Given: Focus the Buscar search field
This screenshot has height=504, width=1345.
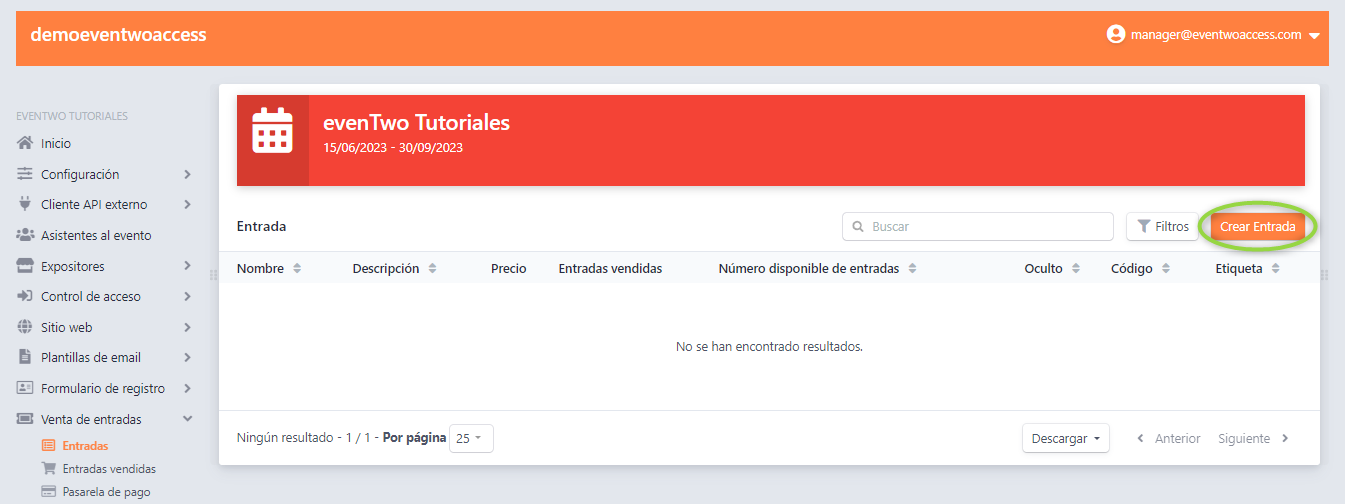Looking at the screenshot, I should 977,227.
